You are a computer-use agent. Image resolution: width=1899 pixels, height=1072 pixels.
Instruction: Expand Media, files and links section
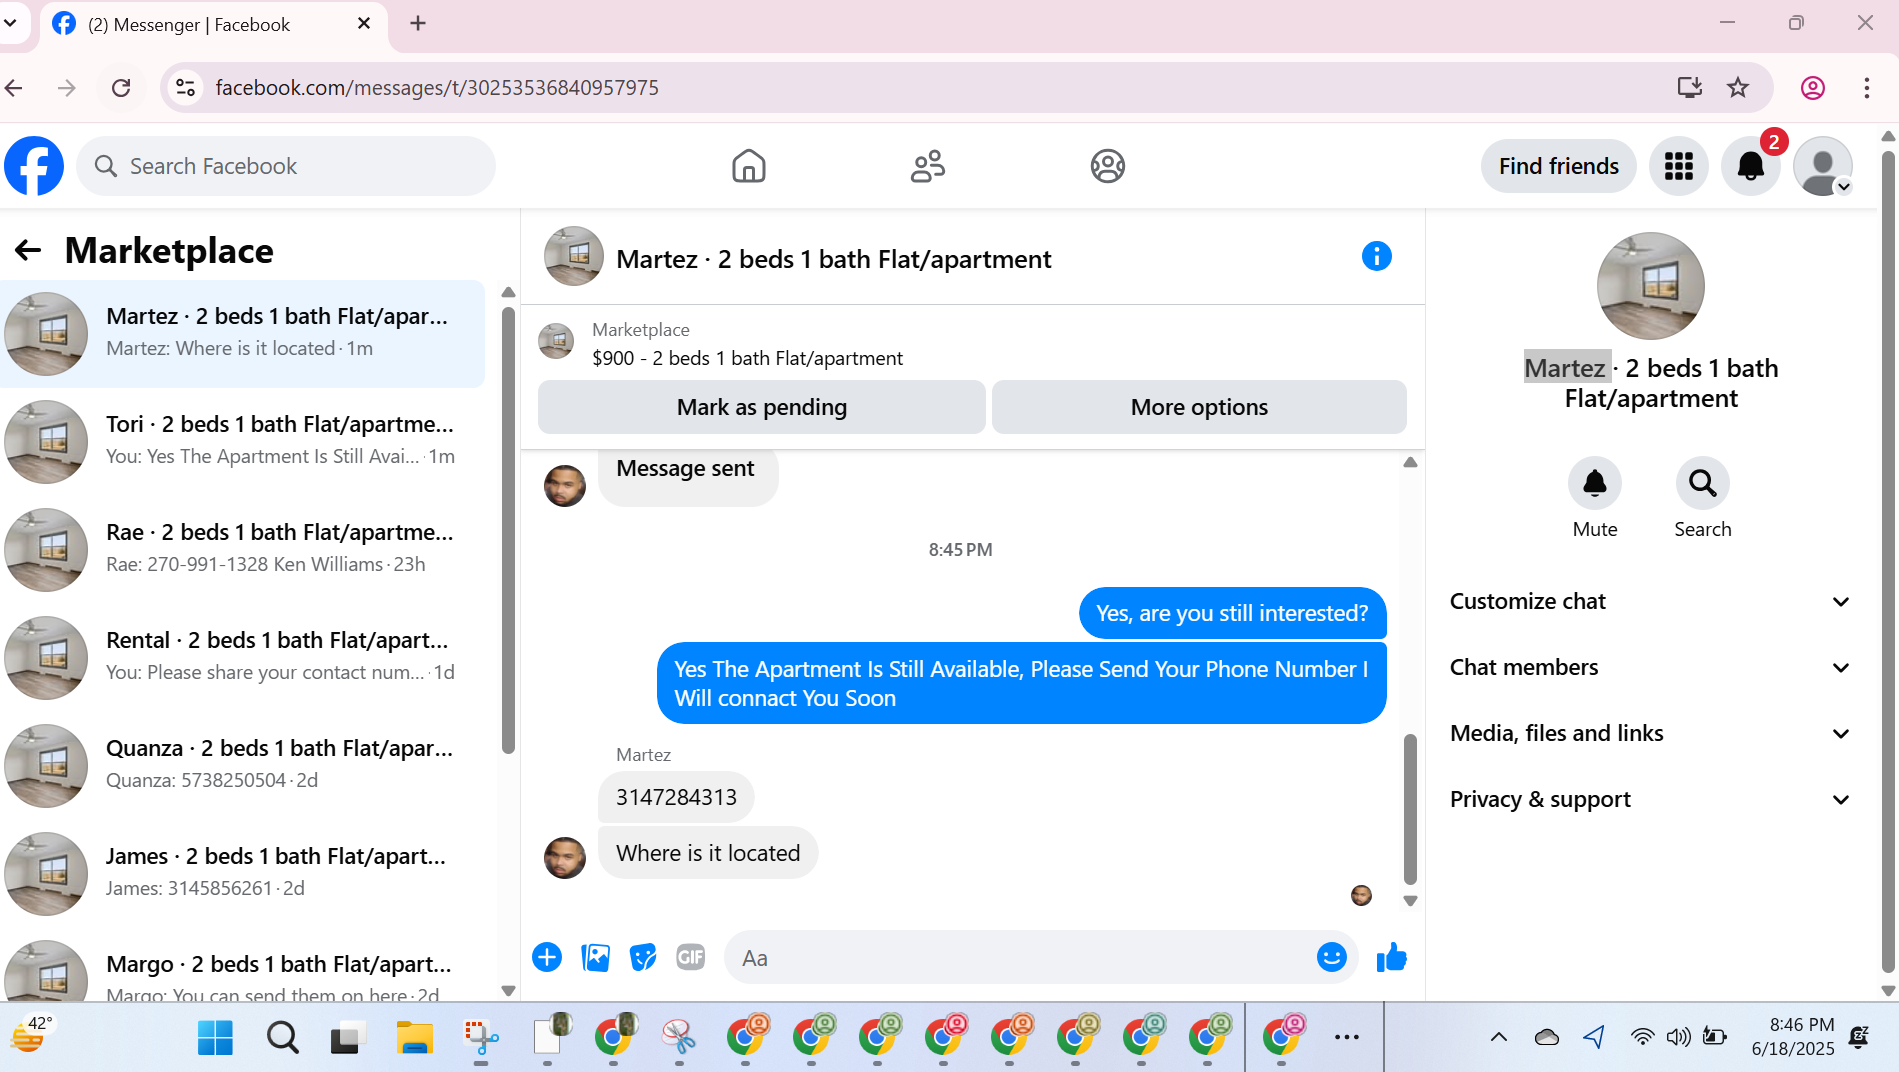(x=1650, y=734)
